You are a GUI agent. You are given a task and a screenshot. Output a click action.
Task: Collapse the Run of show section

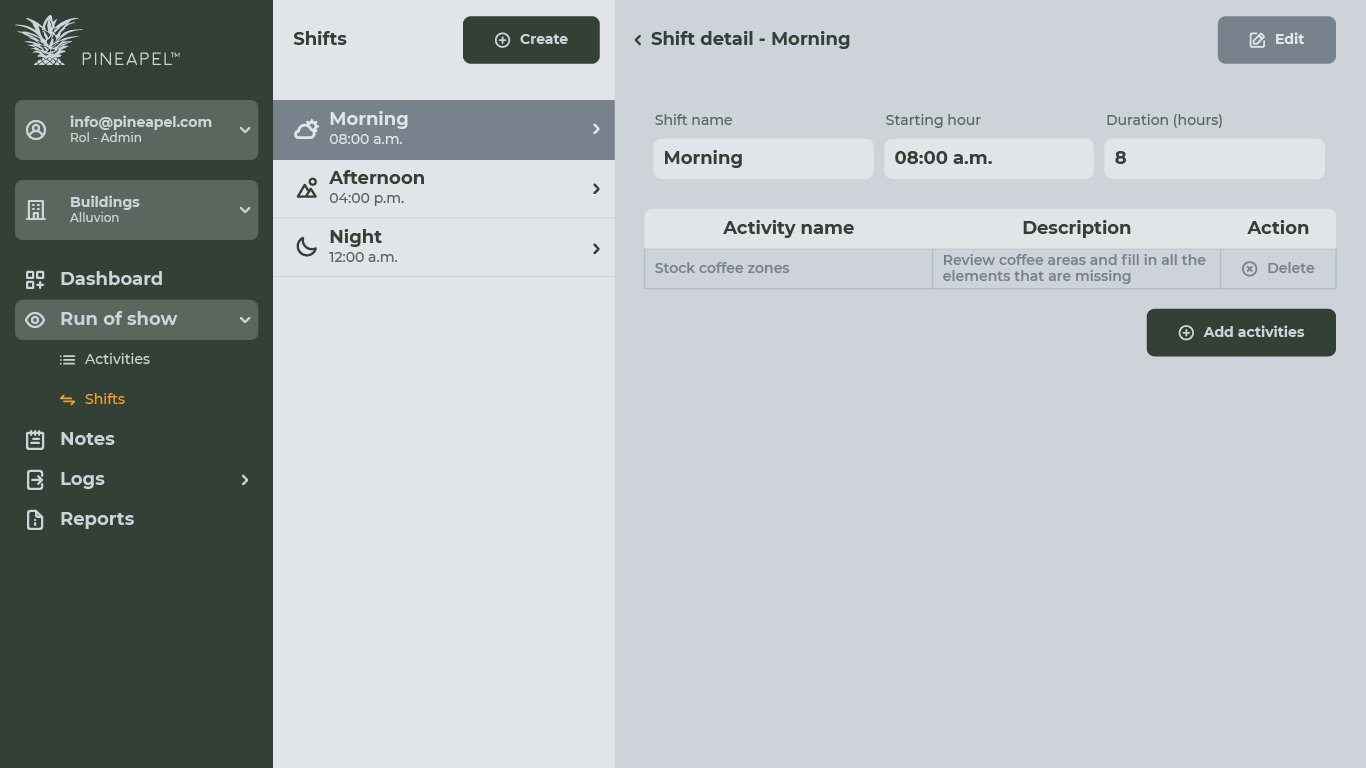point(244,320)
